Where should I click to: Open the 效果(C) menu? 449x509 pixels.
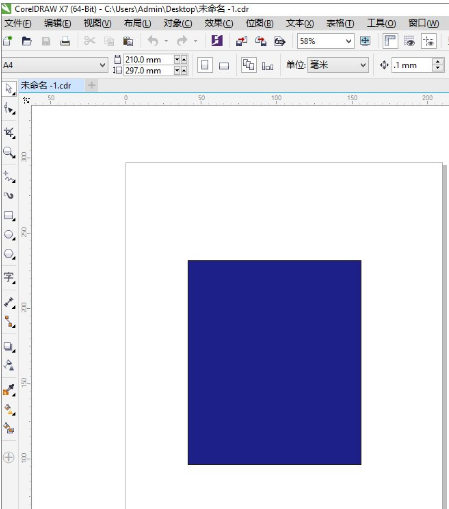219,23
